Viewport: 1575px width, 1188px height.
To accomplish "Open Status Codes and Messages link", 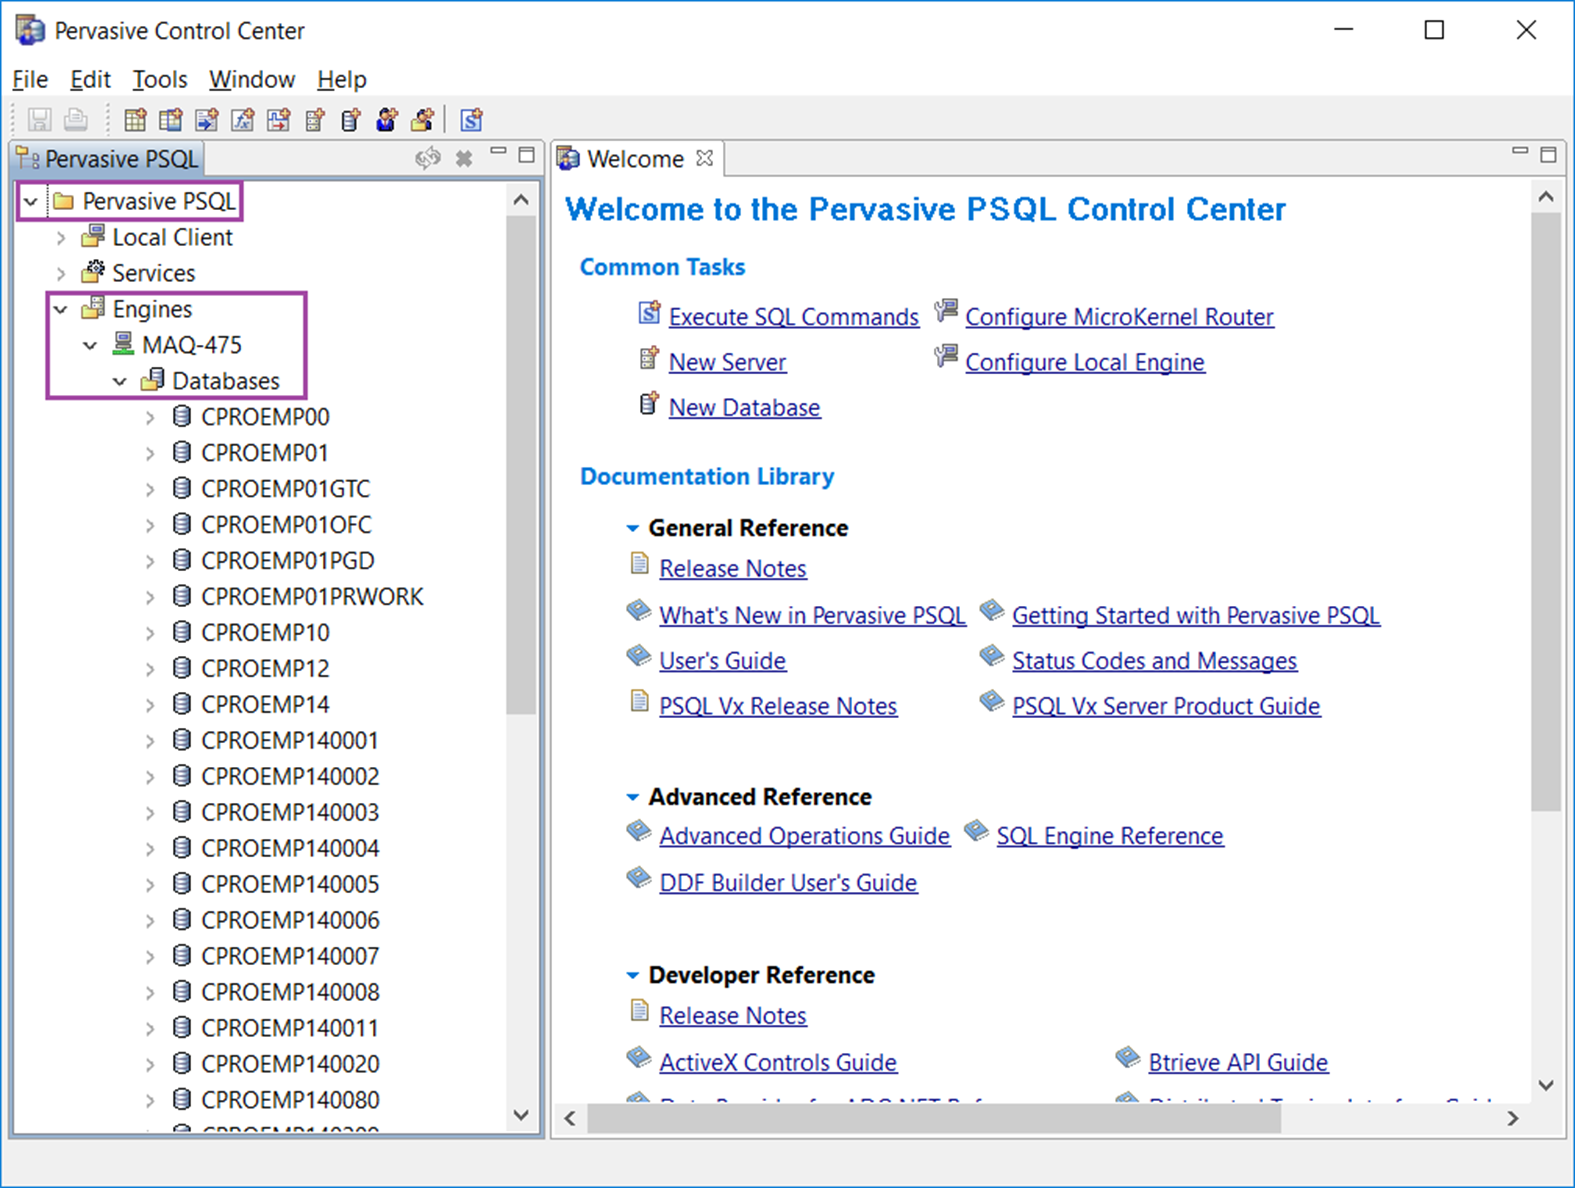I will click(x=1154, y=661).
